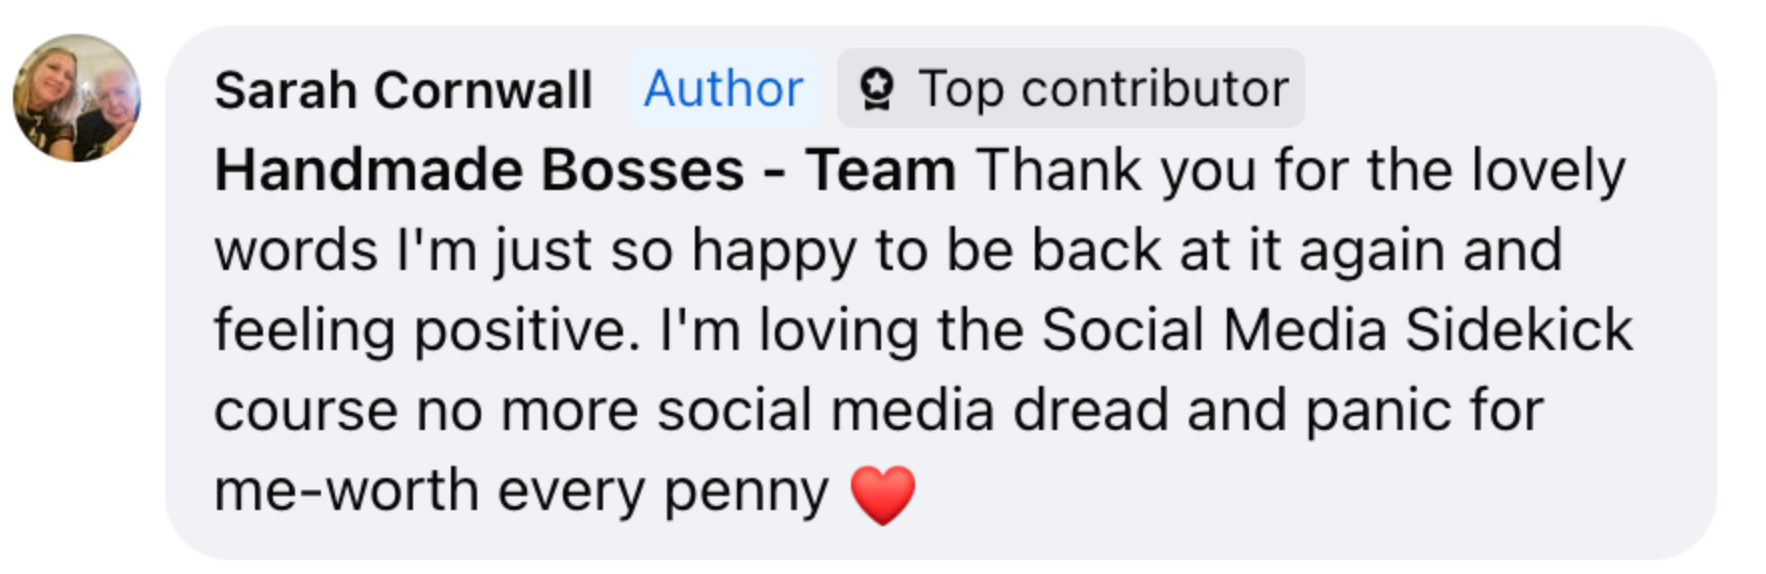1766x574 pixels.
Task: Open the Handmade Bosses - Team mention
Action: tap(585, 170)
